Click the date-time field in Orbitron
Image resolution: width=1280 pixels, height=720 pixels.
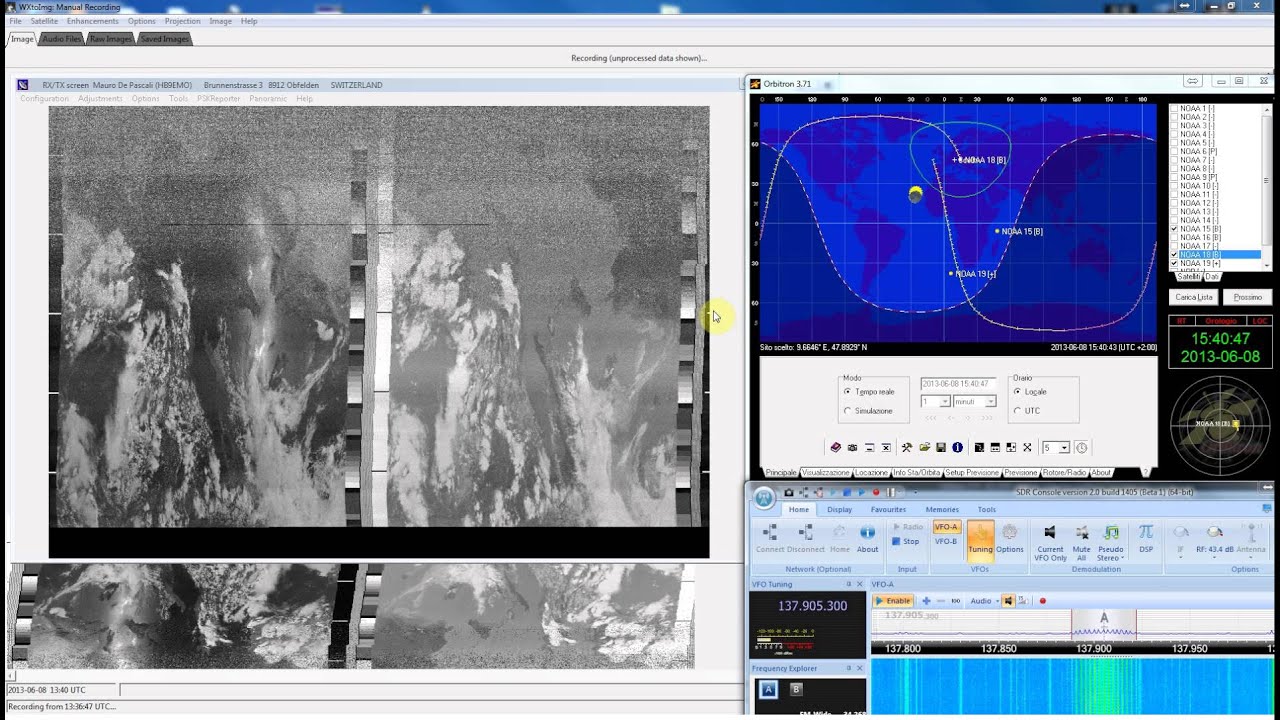coord(957,384)
